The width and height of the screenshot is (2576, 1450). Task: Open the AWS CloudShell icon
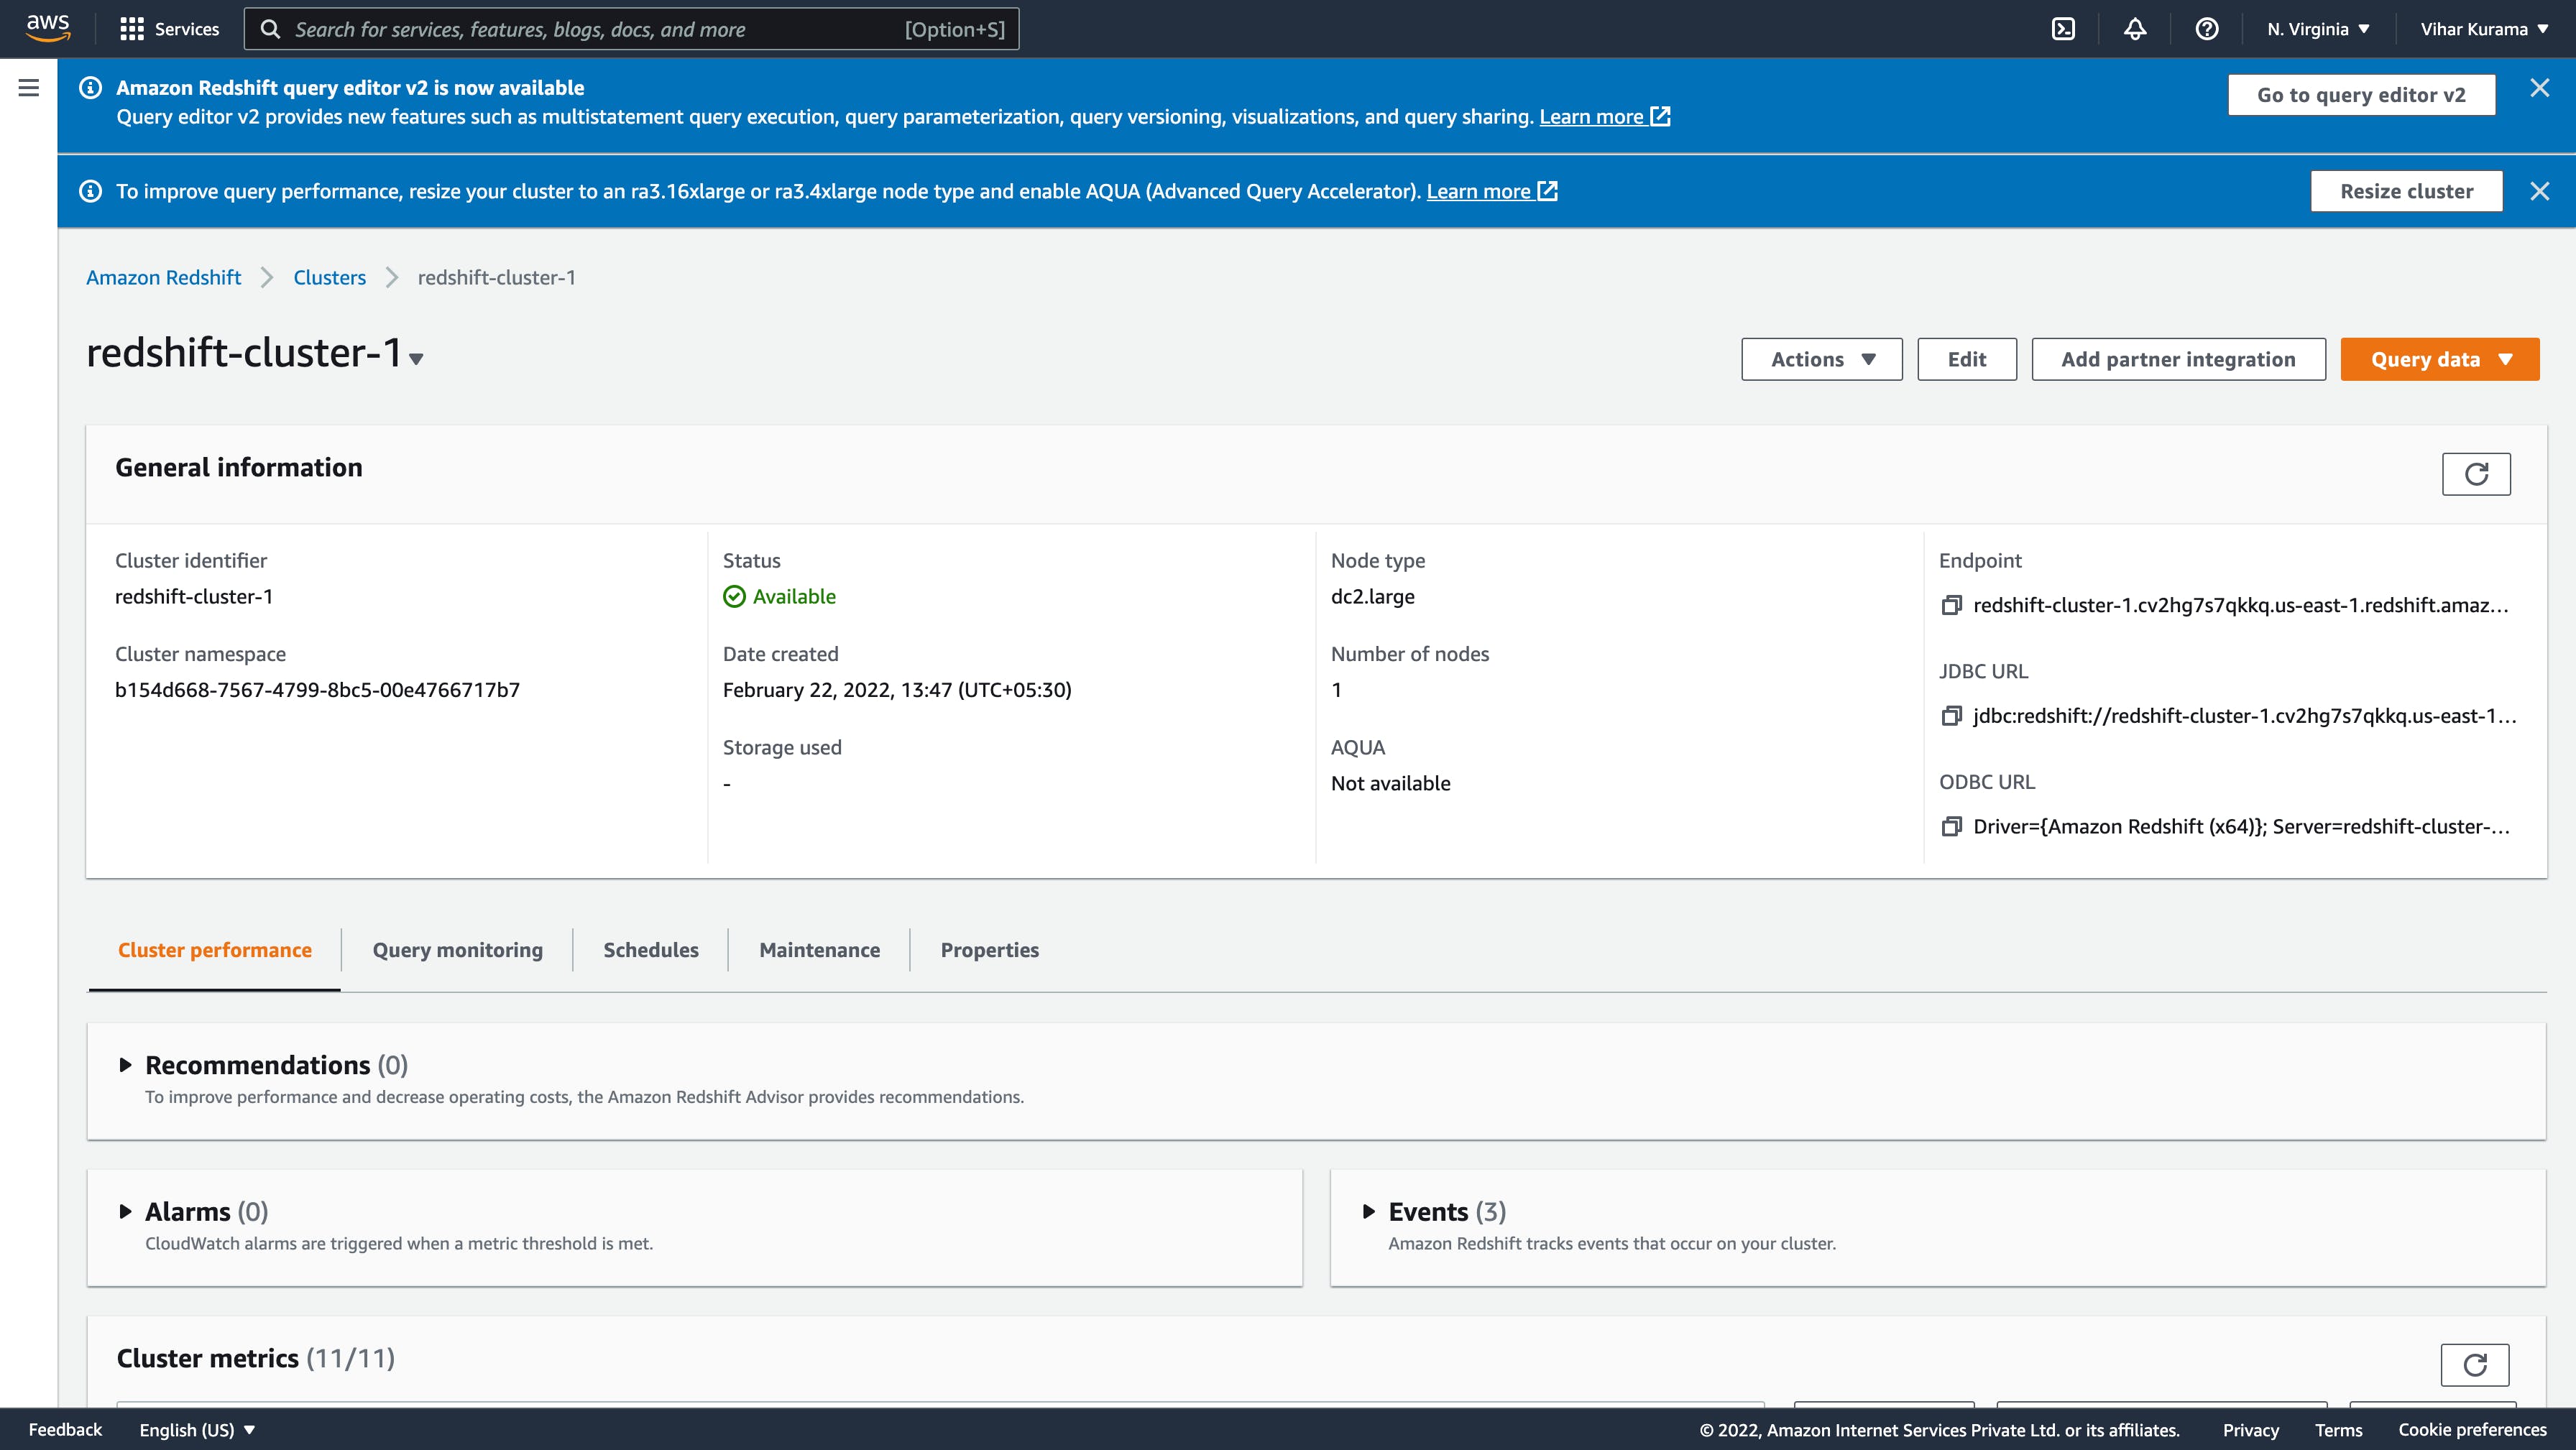click(x=2063, y=29)
